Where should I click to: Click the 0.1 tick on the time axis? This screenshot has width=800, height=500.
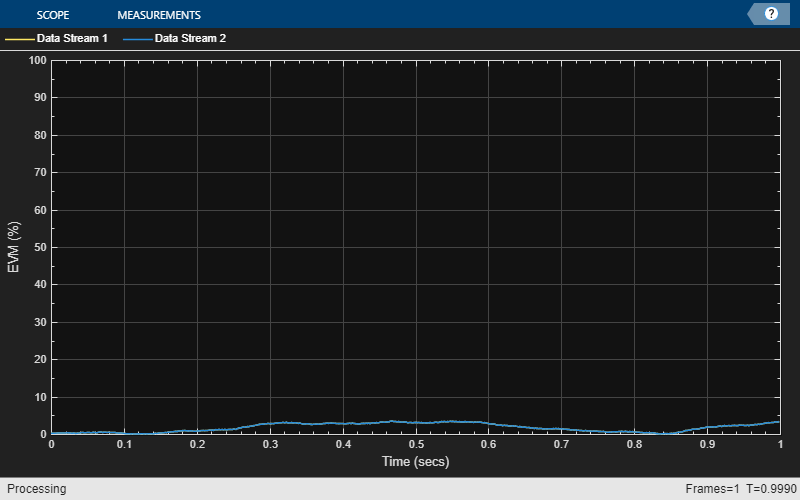coord(124,445)
